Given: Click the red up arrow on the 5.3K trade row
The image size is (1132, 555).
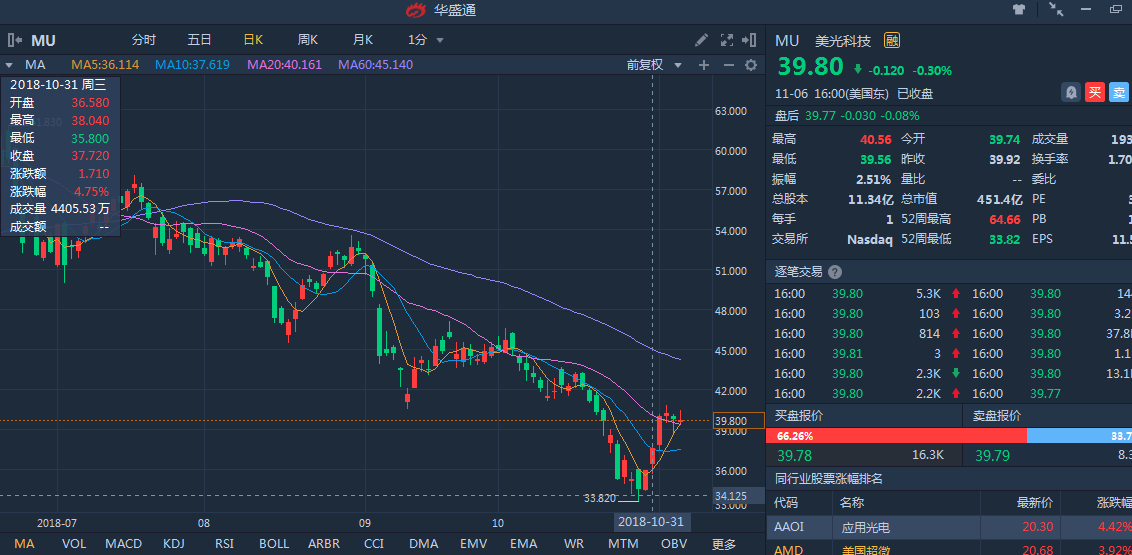Looking at the screenshot, I should pos(956,294).
